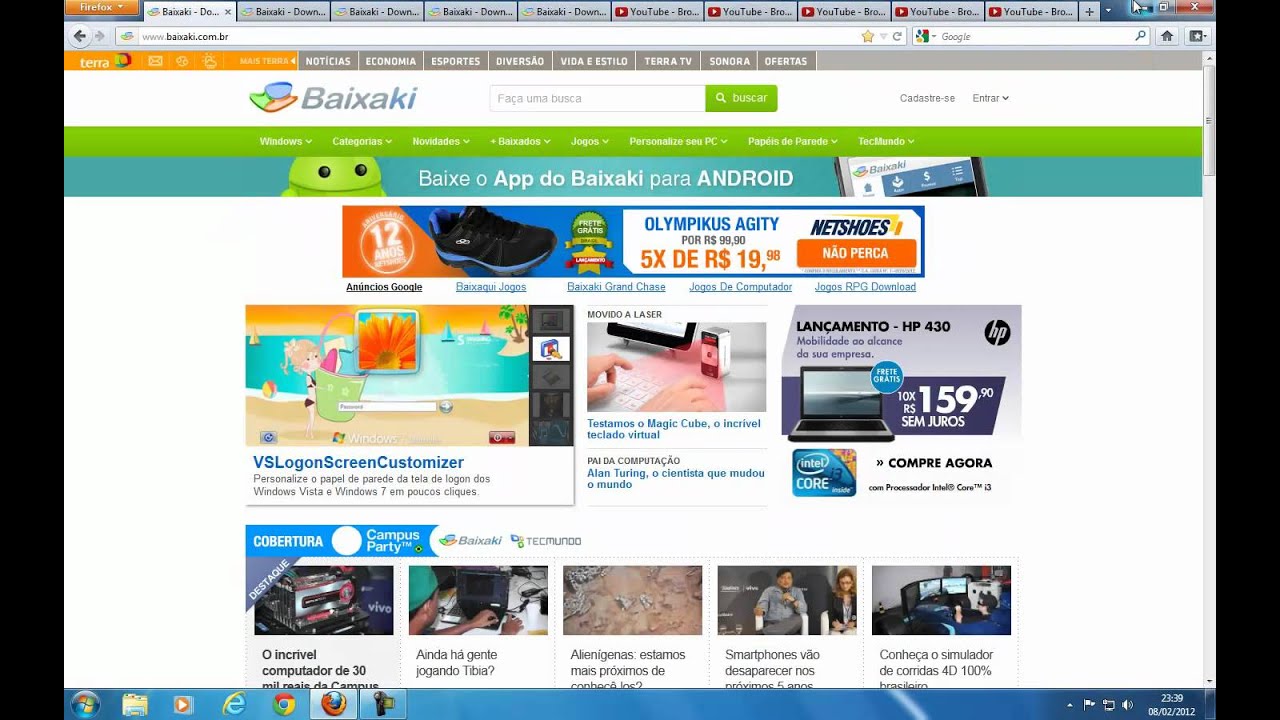Open the Terra mail envelope icon
1280x720 pixels.
[x=155, y=61]
